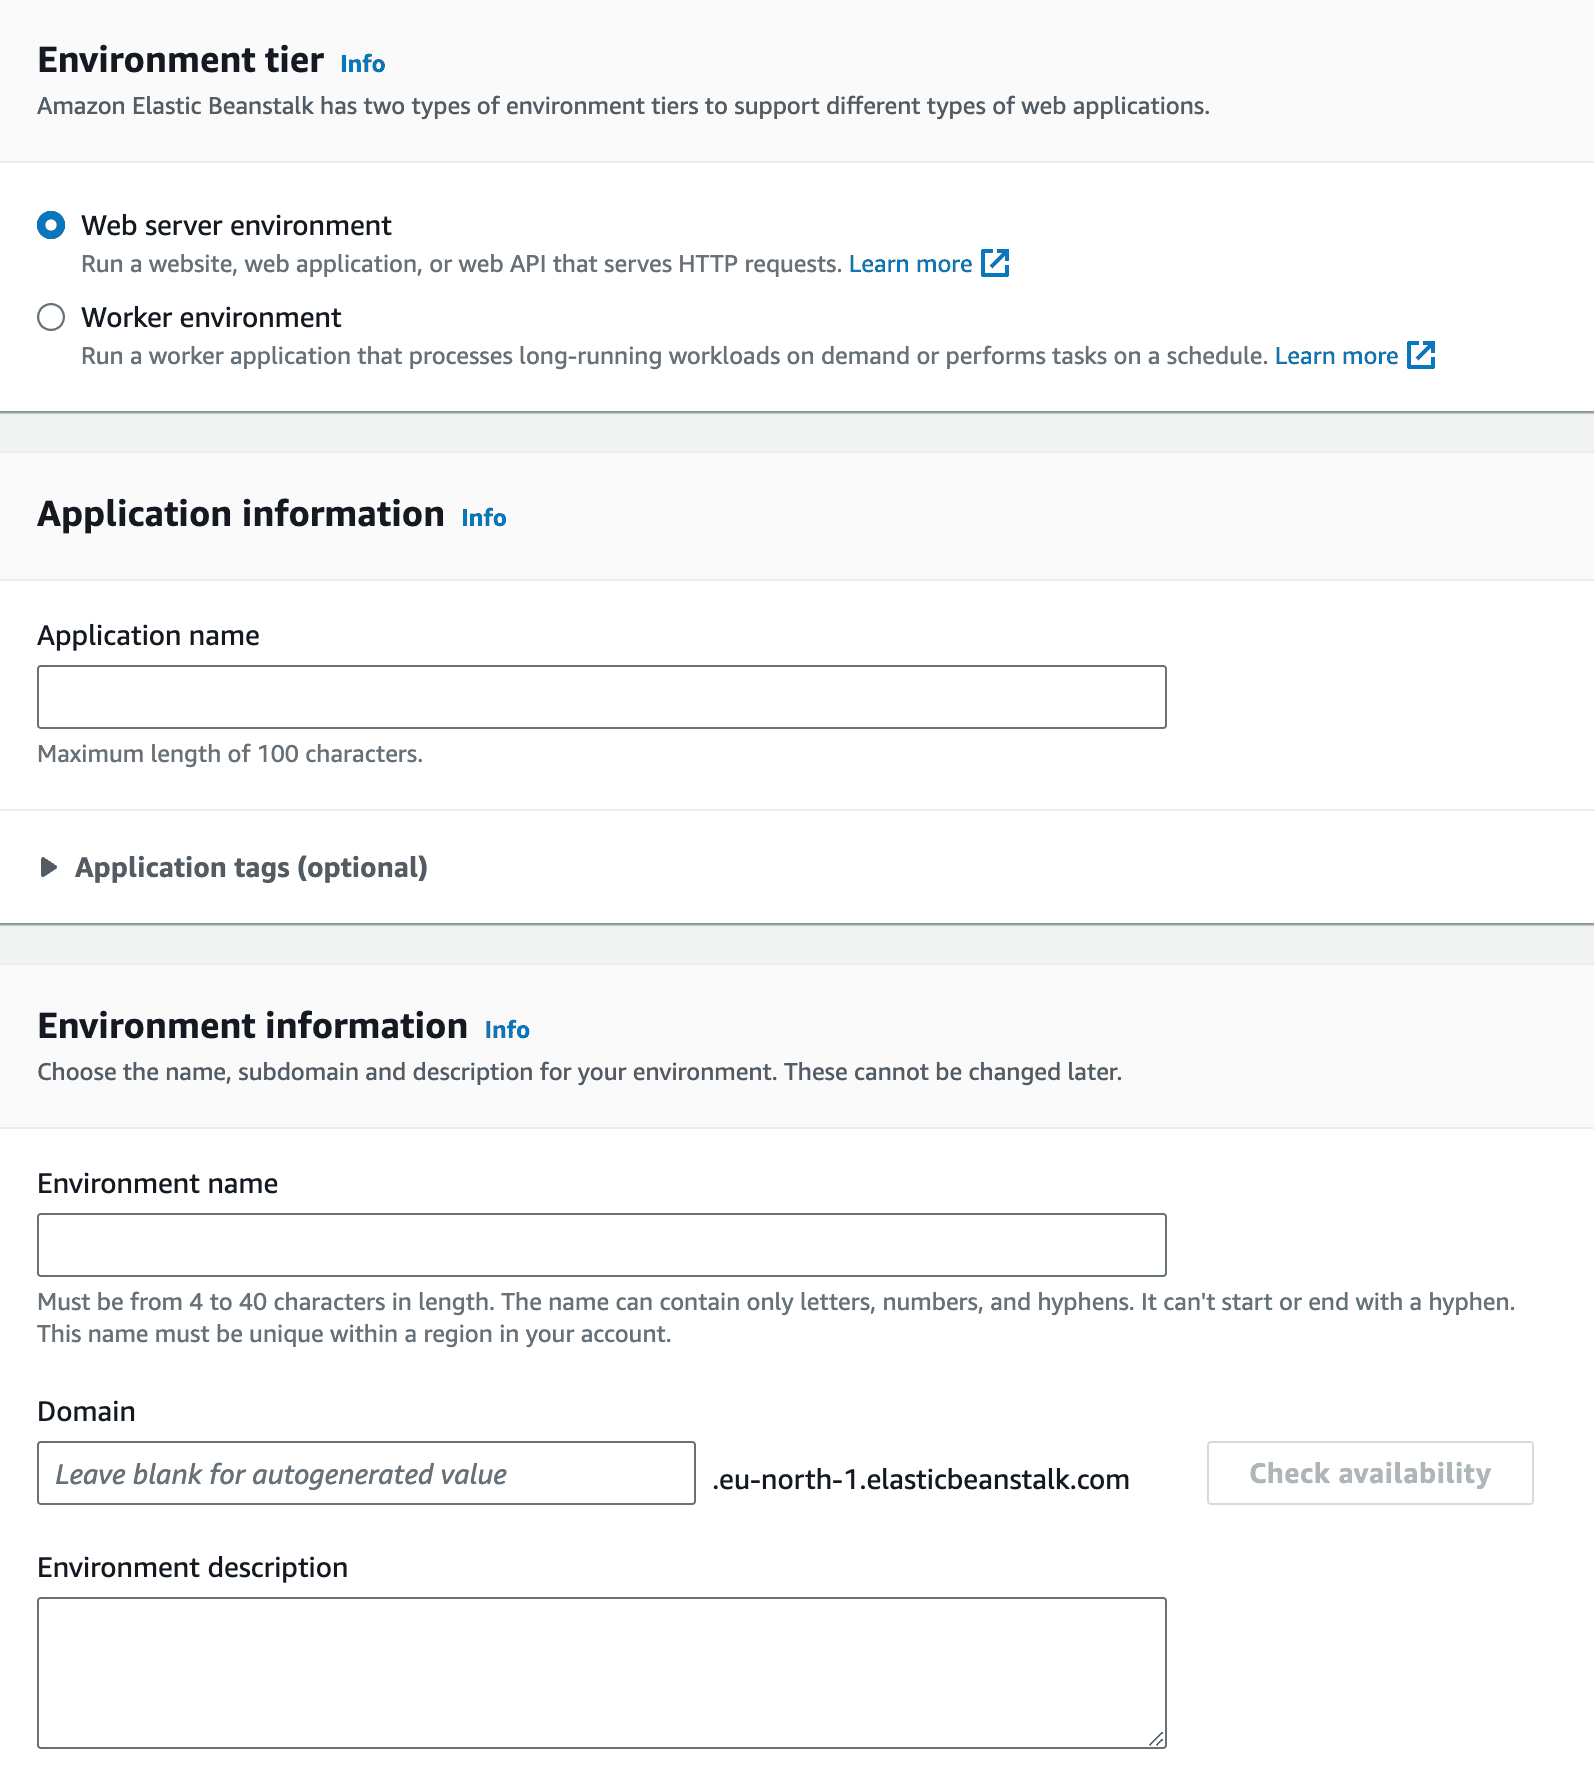The width and height of the screenshot is (1594, 1783).
Task: Click inside the Environment name field
Action: [601, 1244]
